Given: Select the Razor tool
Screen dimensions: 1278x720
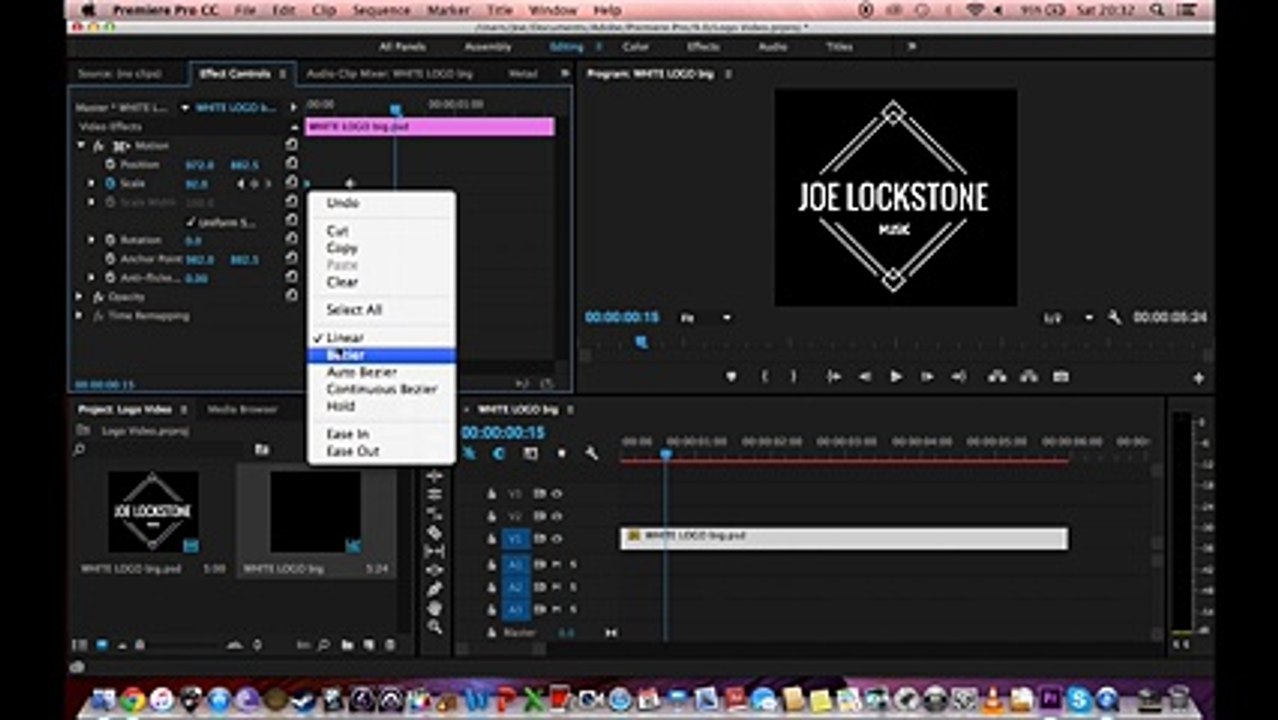Looking at the screenshot, I should click(x=435, y=533).
